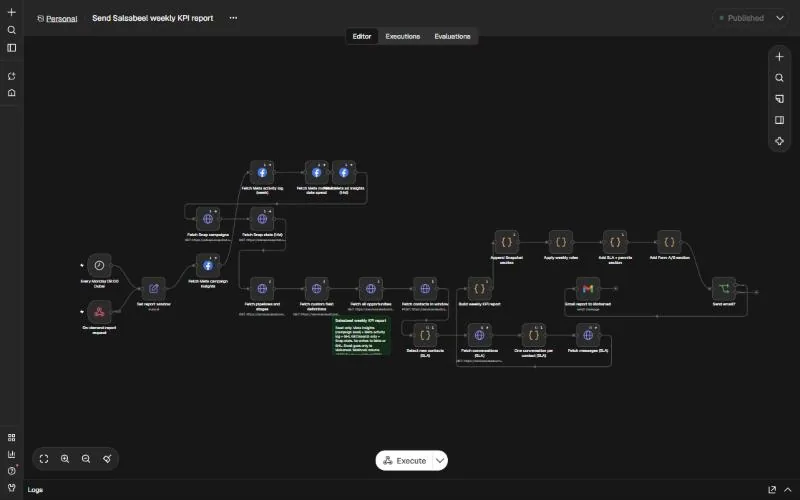Fit the workflow to view
The image size is (800, 500).
[x=44, y=459]
